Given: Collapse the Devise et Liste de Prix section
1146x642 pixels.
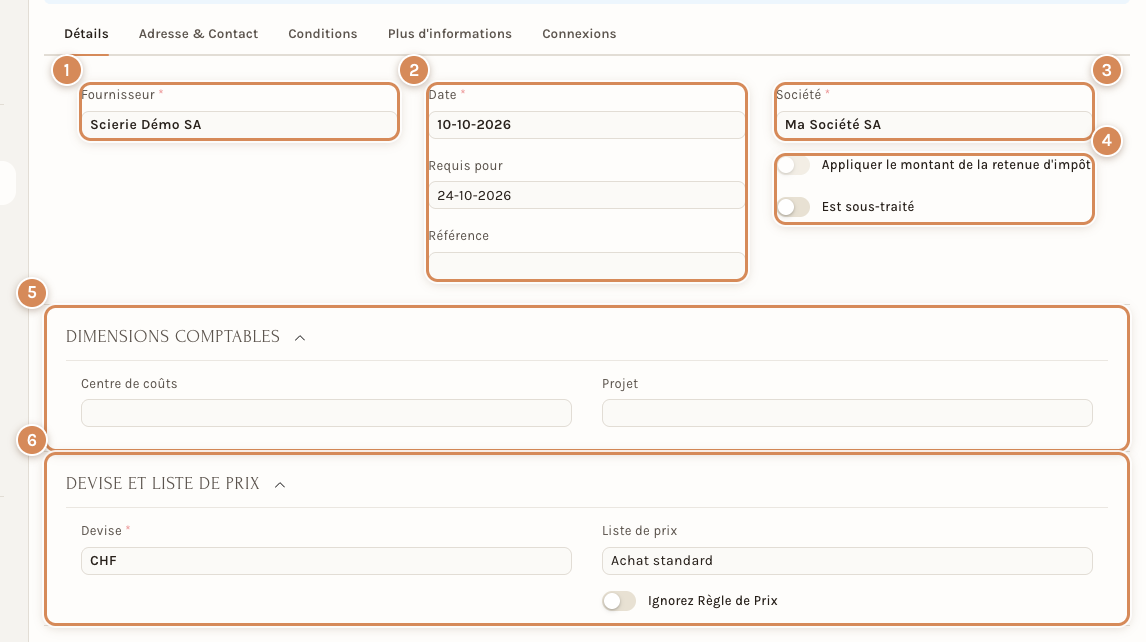Looking at the screenshot, I should 280,484.
